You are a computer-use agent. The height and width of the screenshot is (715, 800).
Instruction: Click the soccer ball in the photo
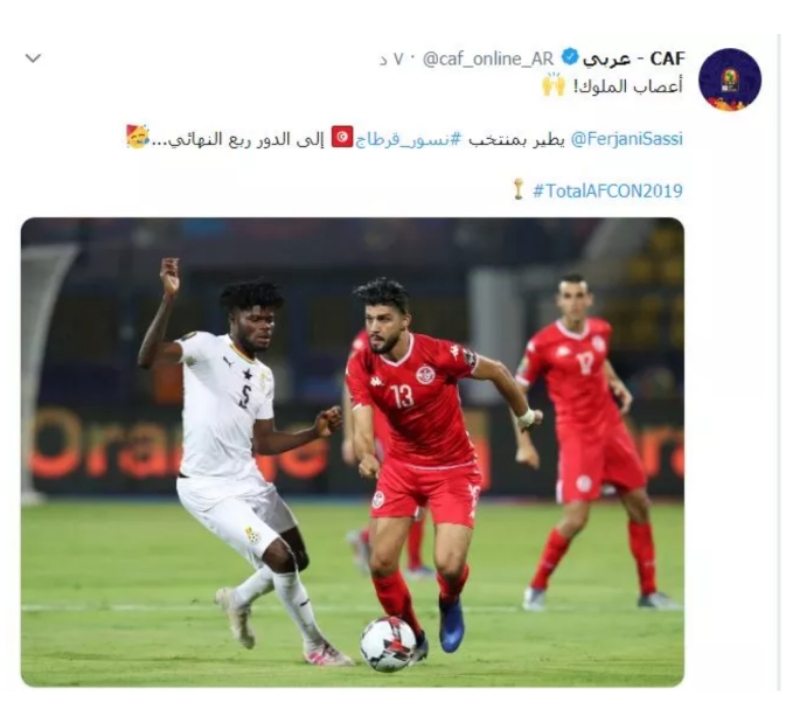[x=388, y=644]
